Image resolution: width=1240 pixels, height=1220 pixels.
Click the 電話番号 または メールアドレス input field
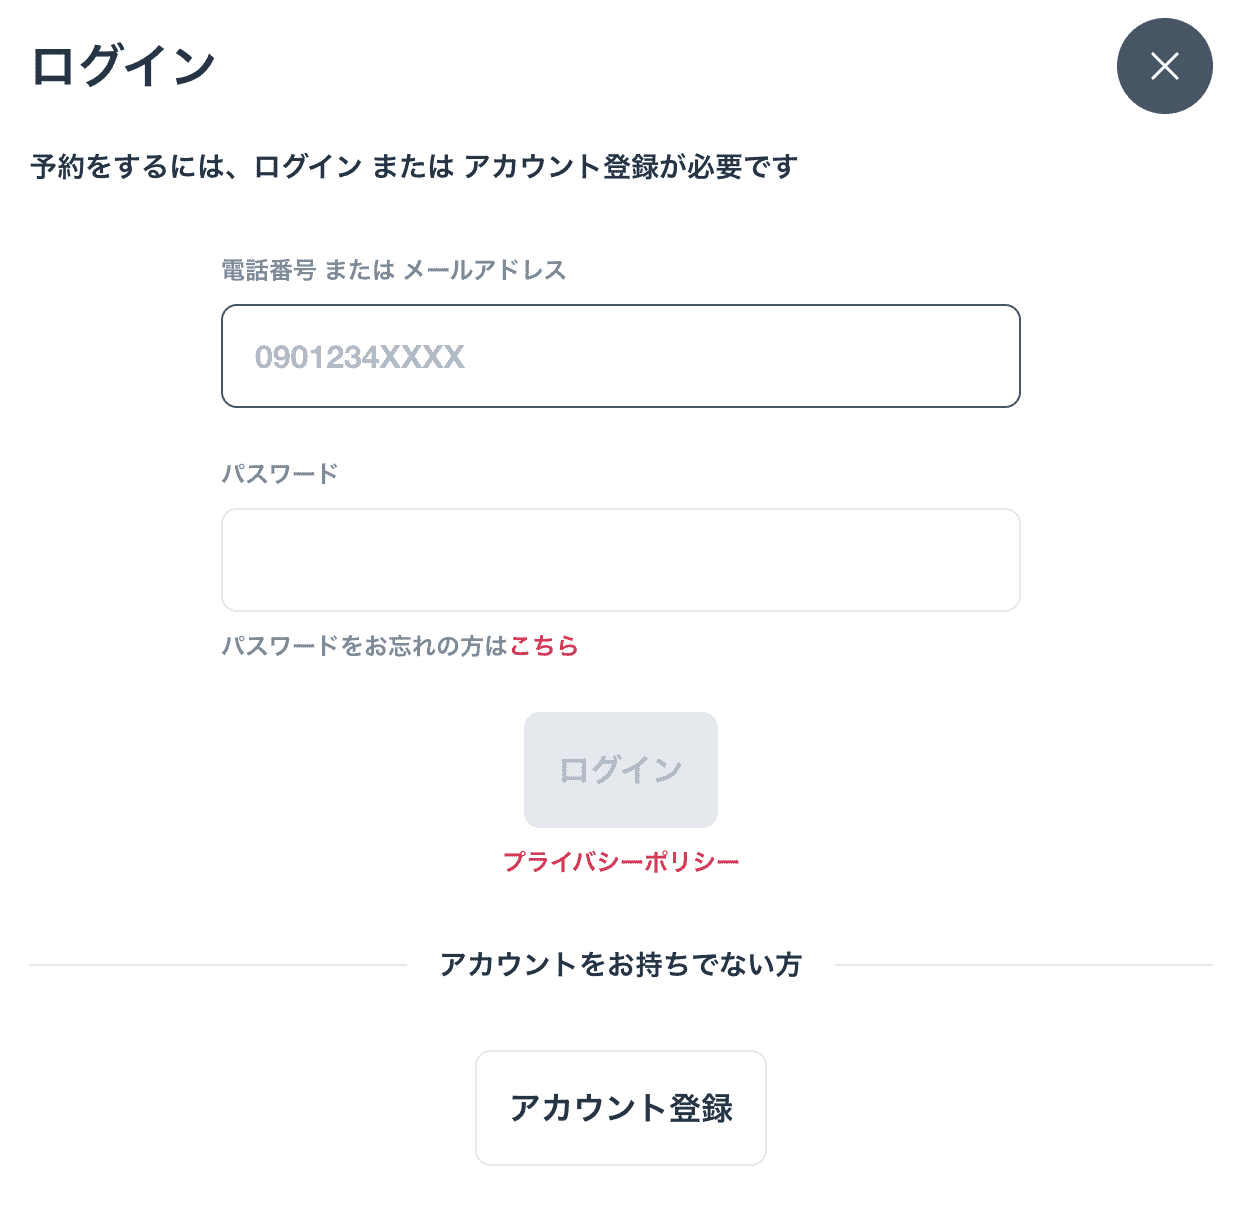621,356
